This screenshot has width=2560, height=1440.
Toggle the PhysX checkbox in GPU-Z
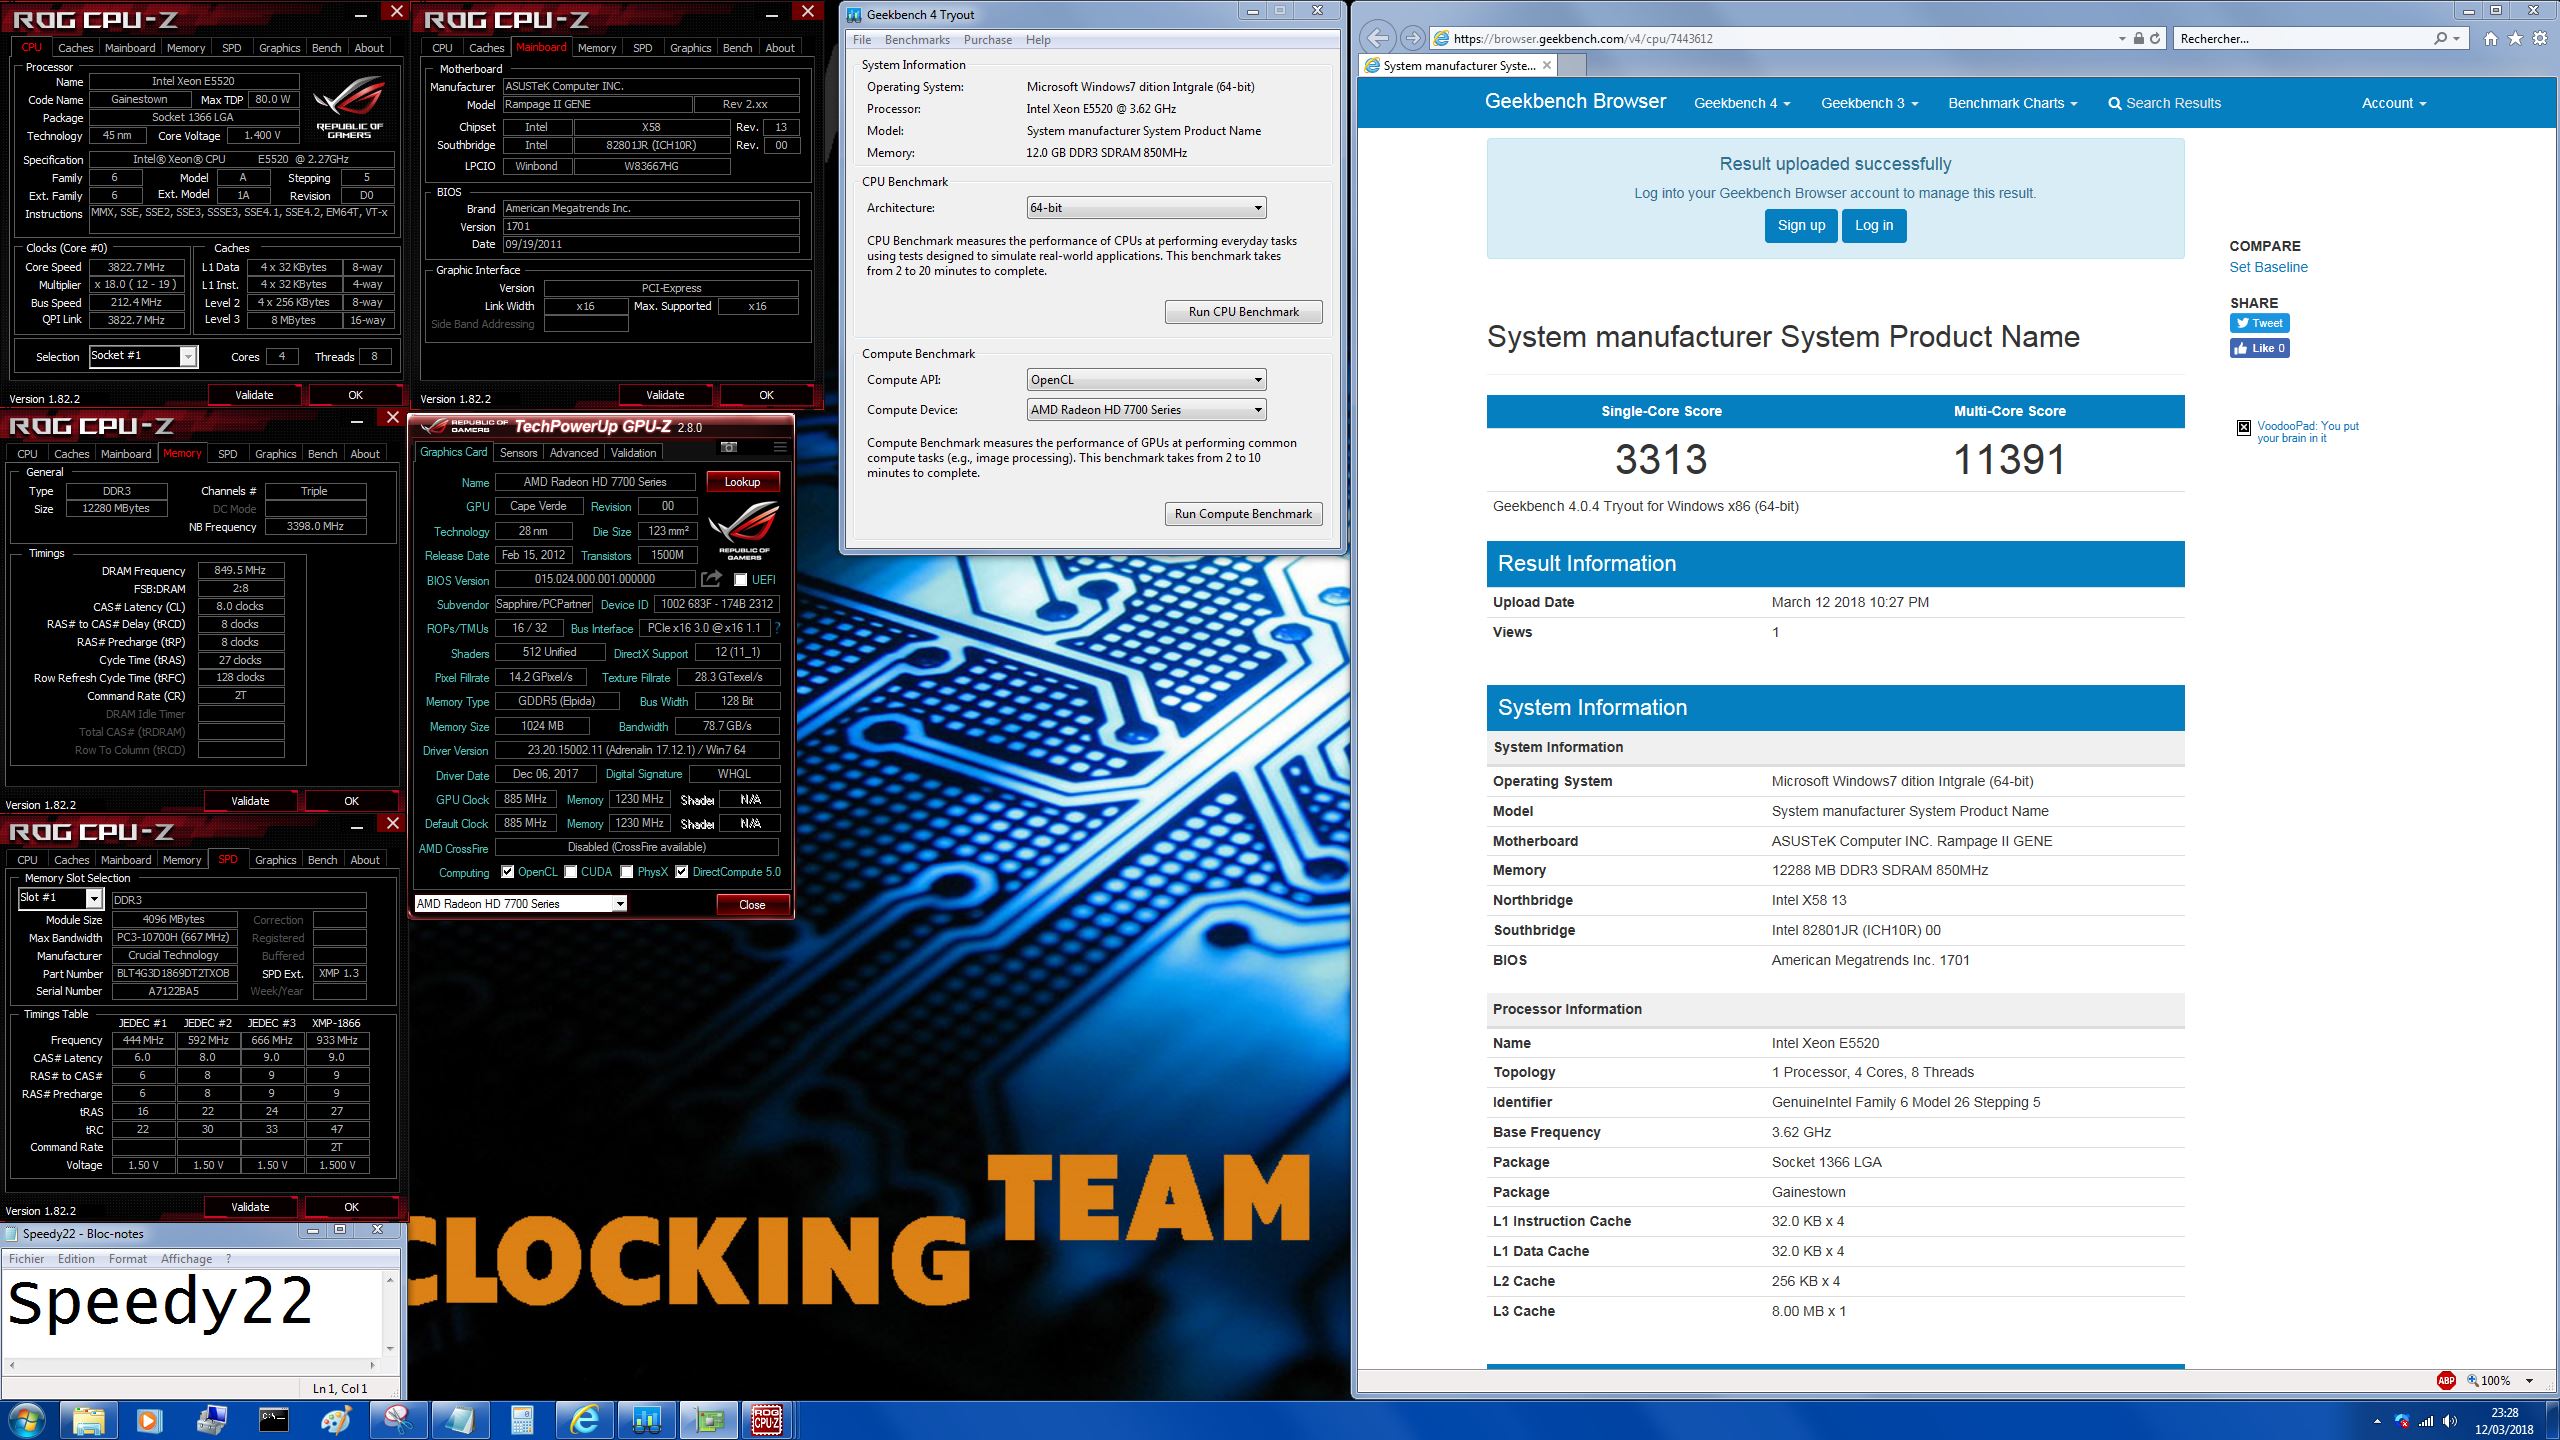coord(626,872)
